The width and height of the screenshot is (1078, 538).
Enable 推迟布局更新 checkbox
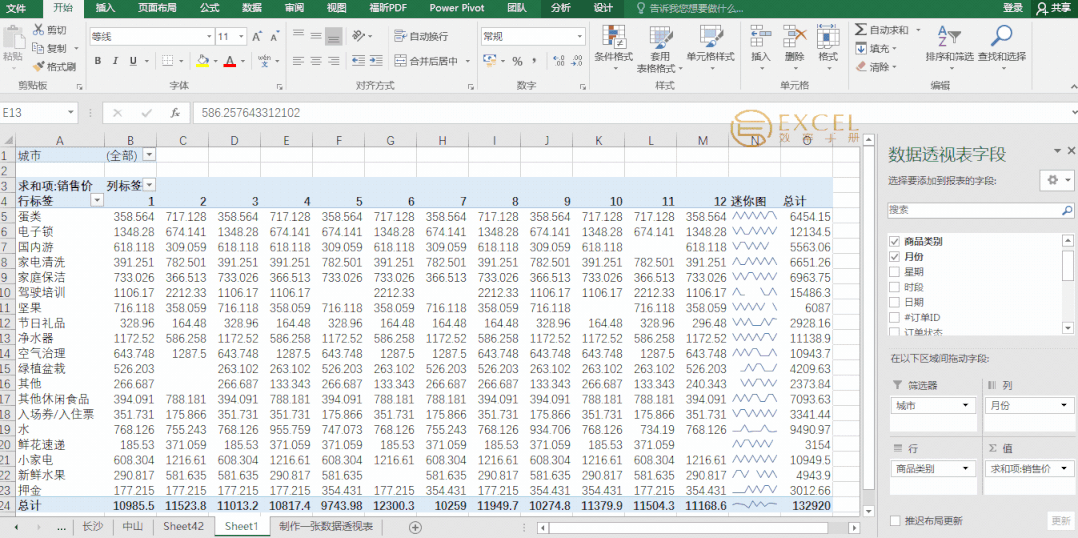(894, 520)
